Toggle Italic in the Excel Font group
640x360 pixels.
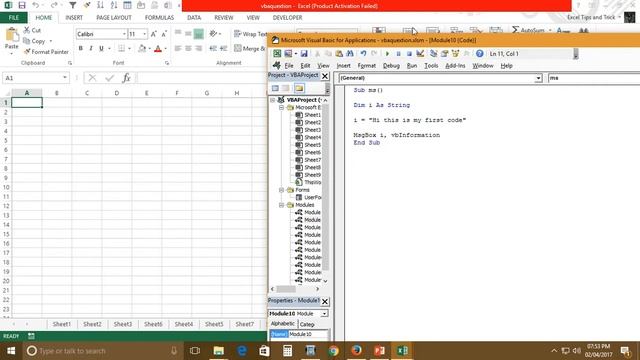pos(91,48)
